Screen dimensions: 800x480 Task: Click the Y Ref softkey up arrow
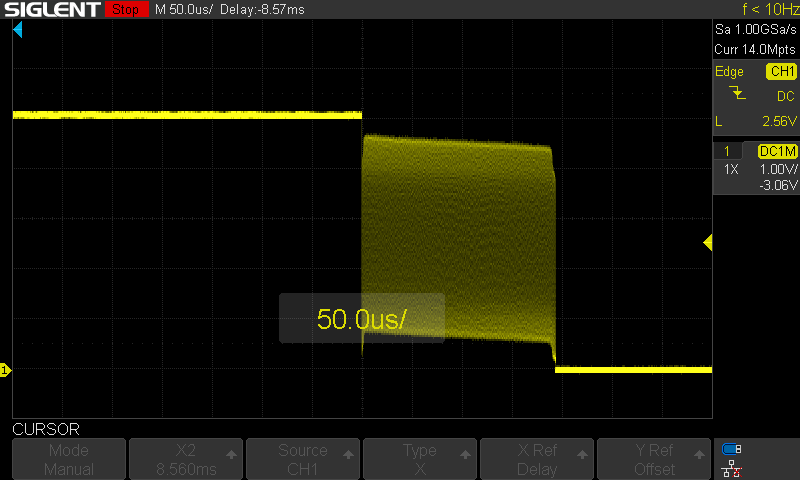click(x=699, y=454)
